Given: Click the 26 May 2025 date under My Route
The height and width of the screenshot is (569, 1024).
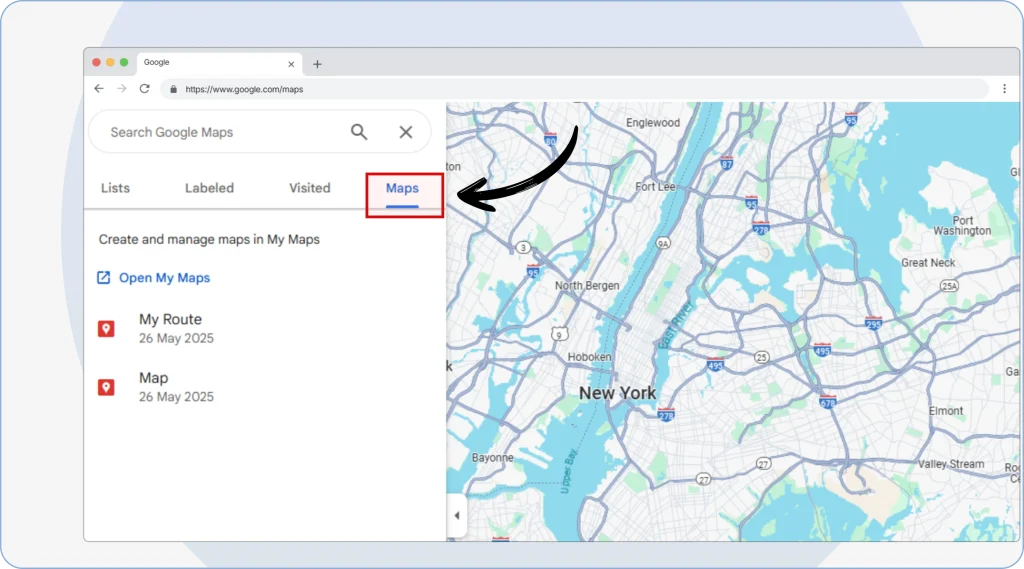Looking at the screenshot, I should tap(176, 338).
